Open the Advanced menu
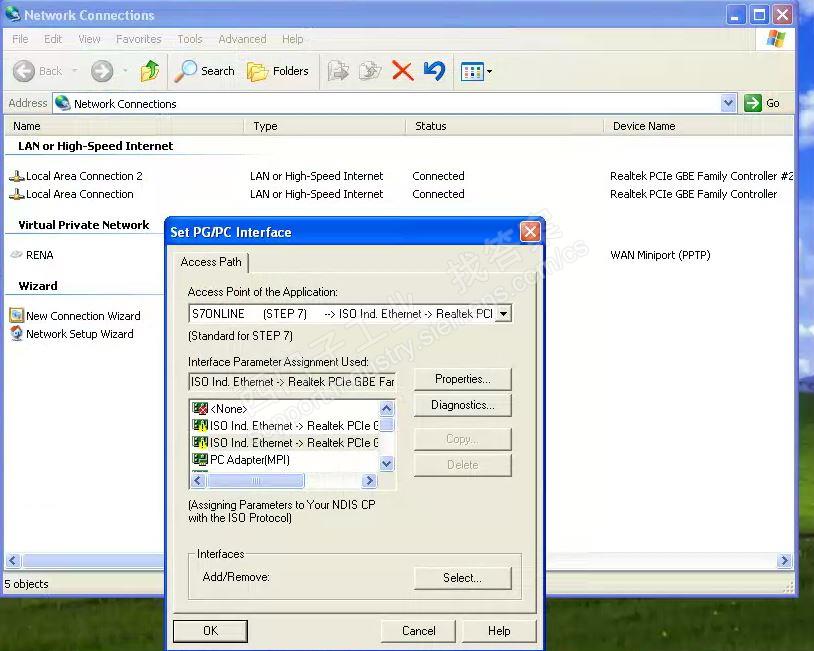Viewport: 814px width, 651px height. pos(242,39)
